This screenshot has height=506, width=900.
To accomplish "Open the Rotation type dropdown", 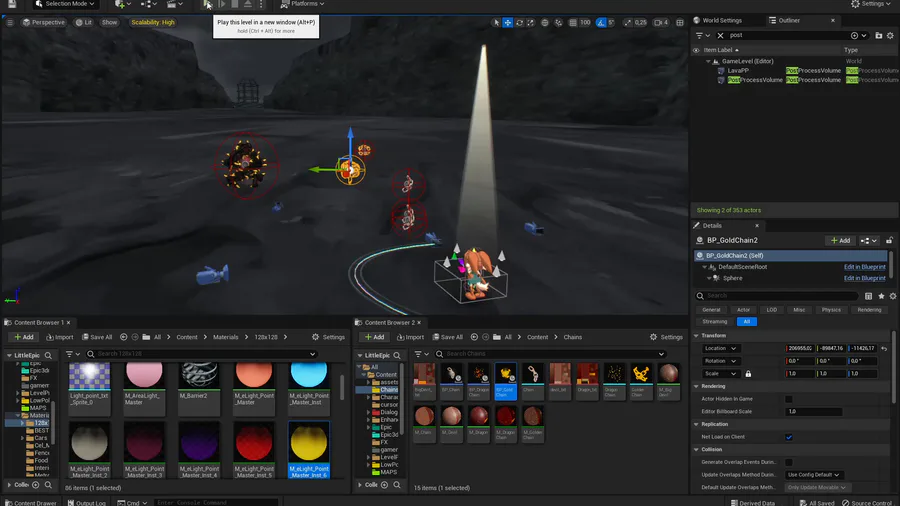I will (720, 361).
